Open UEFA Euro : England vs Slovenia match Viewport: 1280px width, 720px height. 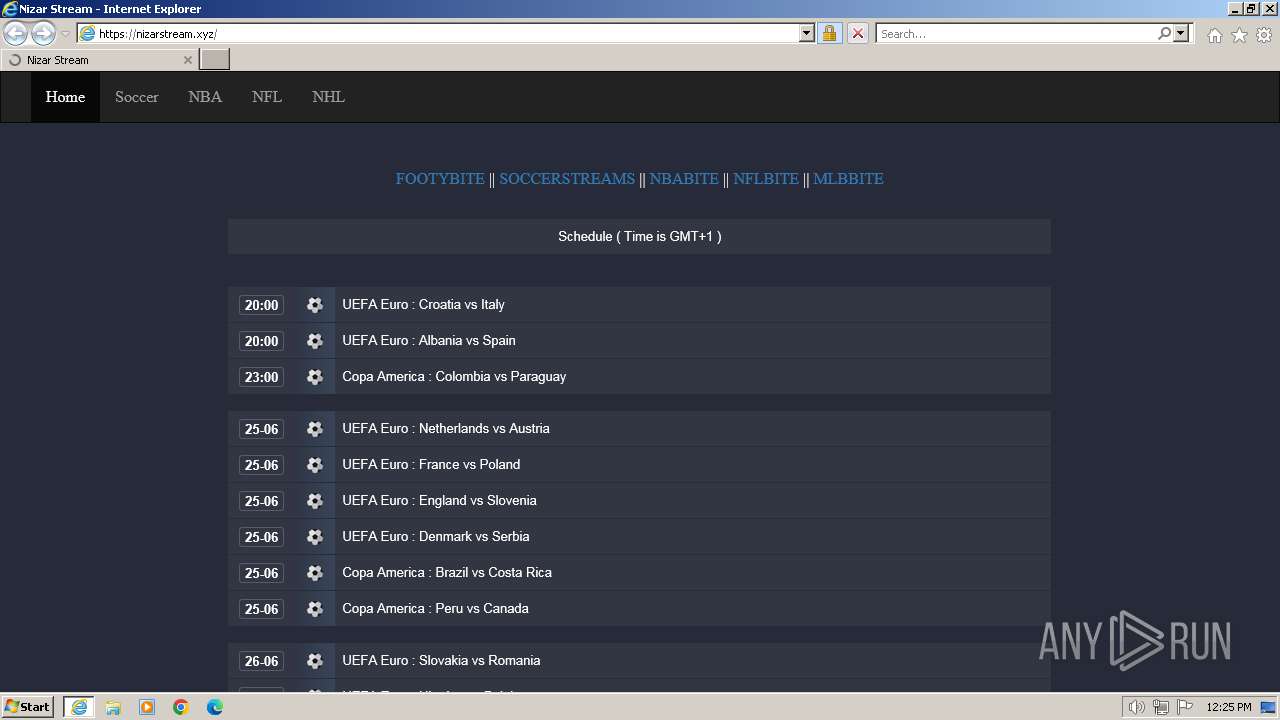pyautogui.click(x=439, y=501)
